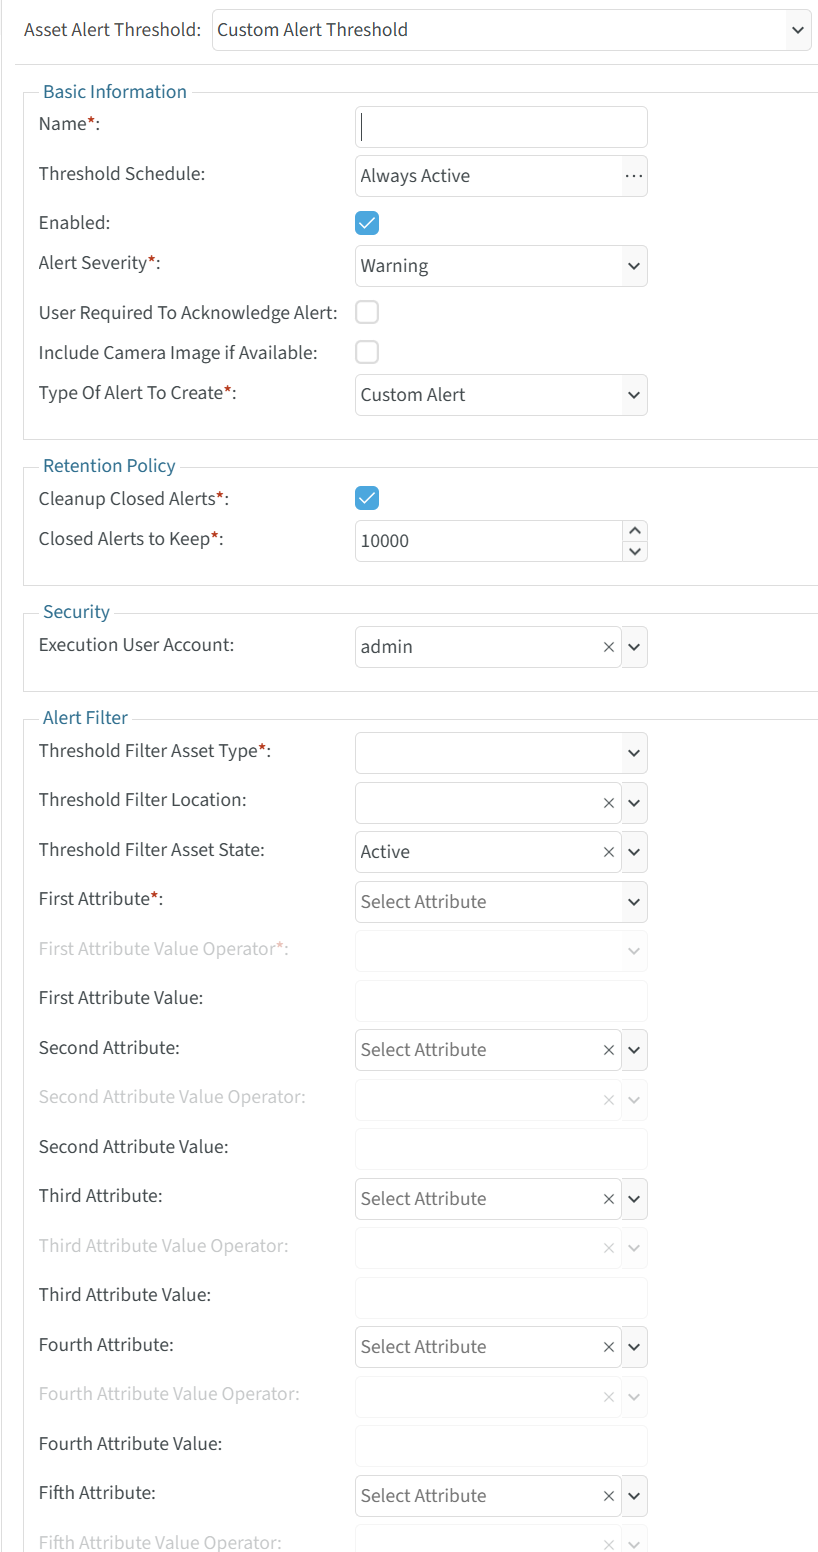Clear Threshold Filter Location field

(608, 803)
